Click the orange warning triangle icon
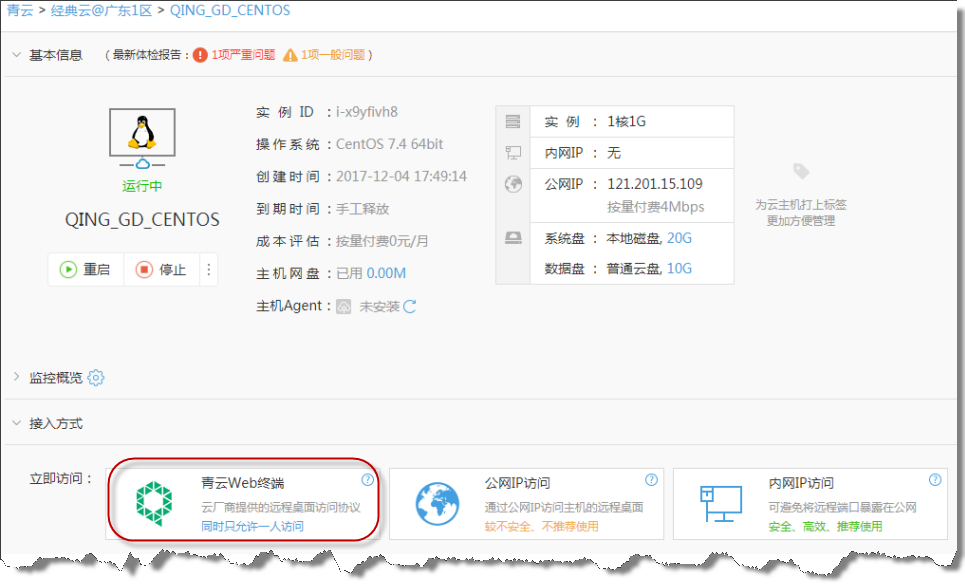Viewport: 965px width, 584px height. coord(290,55)
